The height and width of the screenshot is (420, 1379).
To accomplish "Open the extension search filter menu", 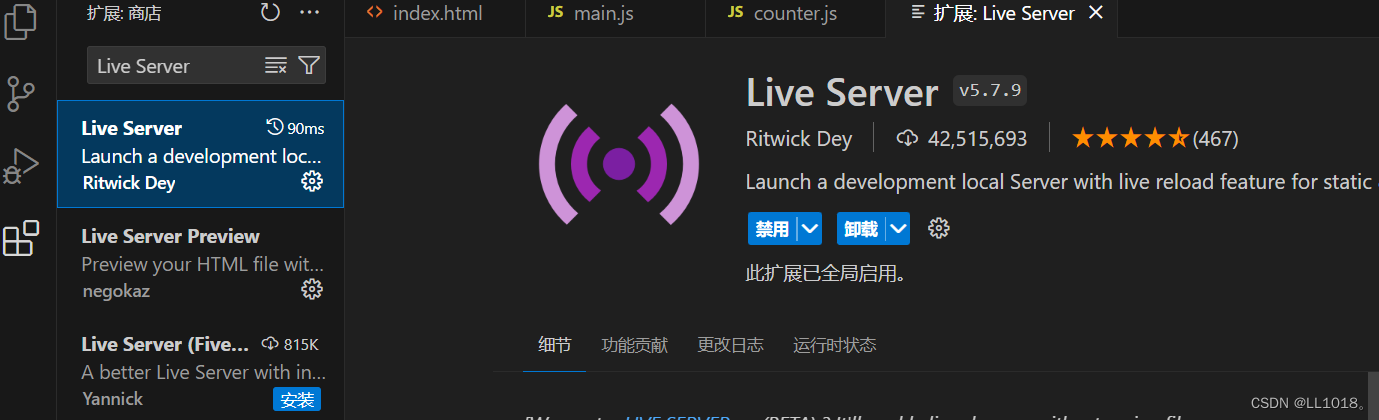I will [309, 66].
